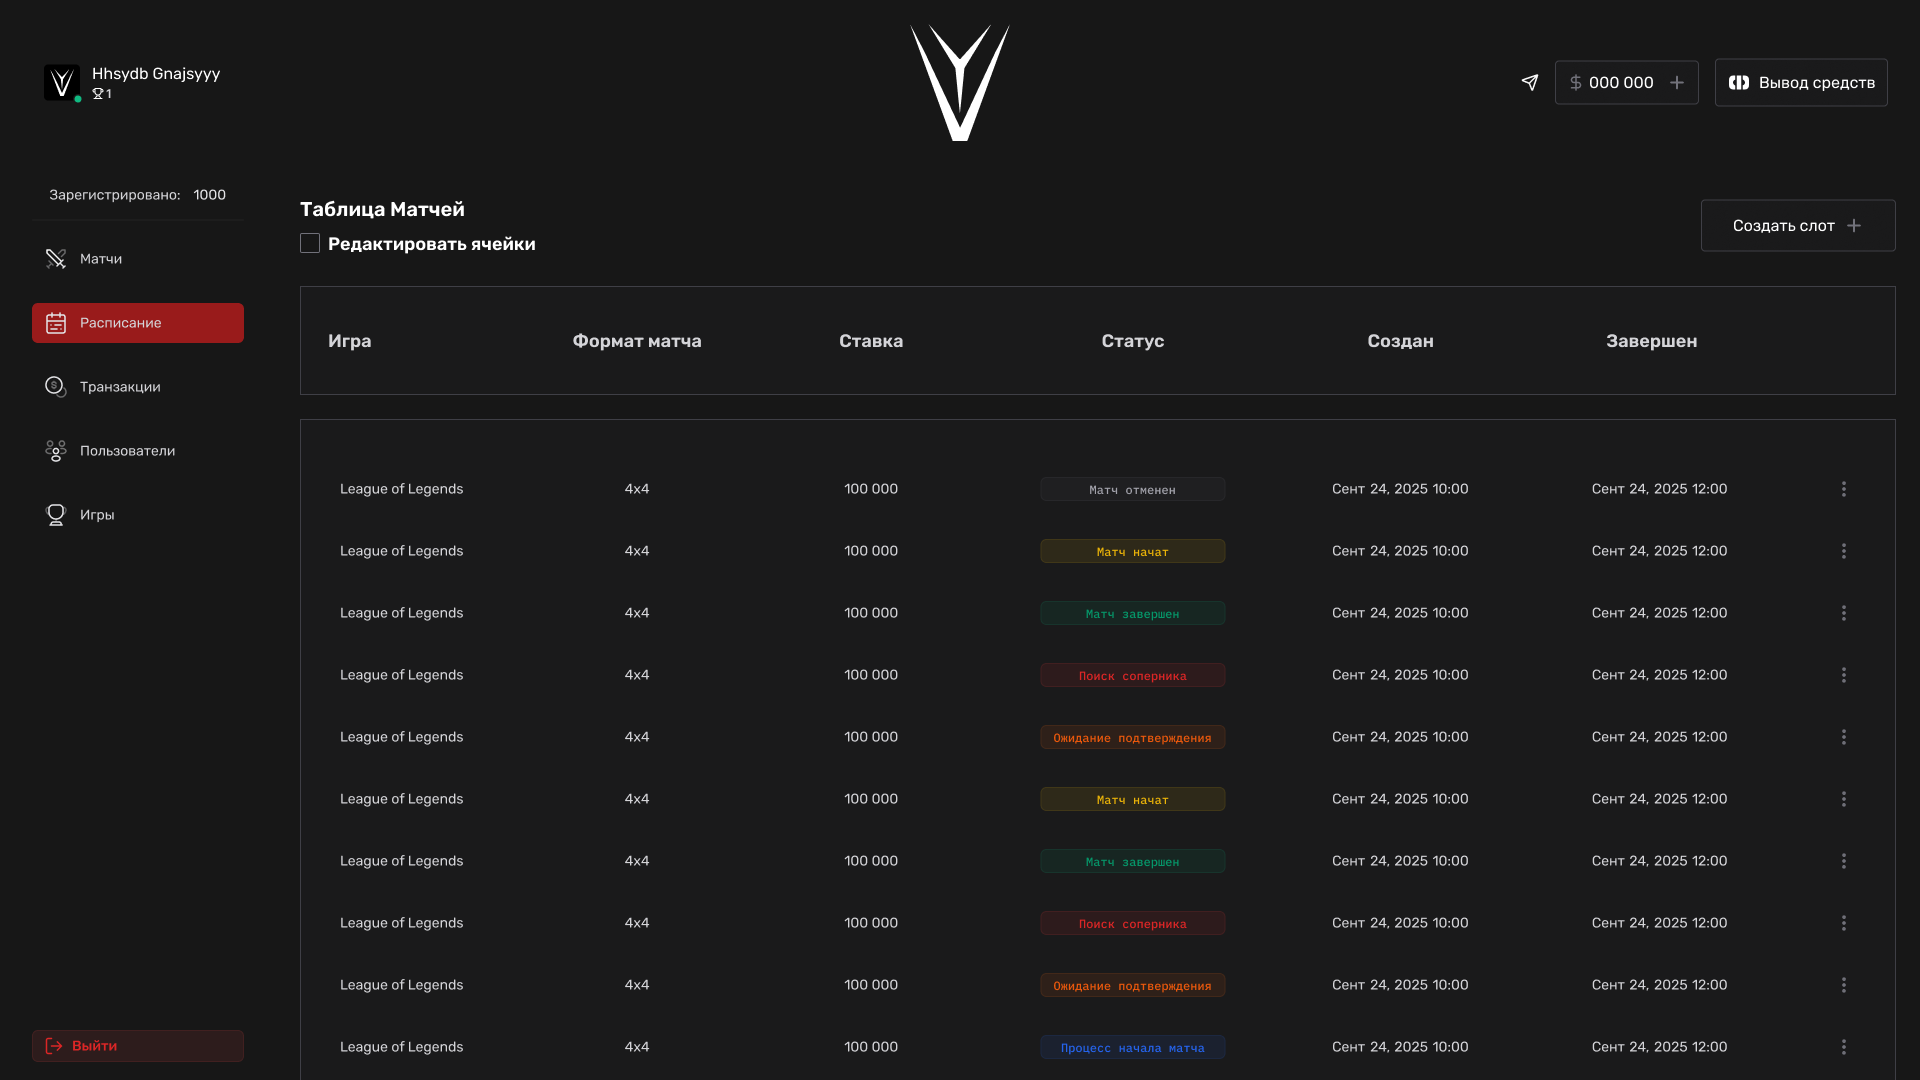Open the Матчи sidebar section

click(x=138, y=259)
